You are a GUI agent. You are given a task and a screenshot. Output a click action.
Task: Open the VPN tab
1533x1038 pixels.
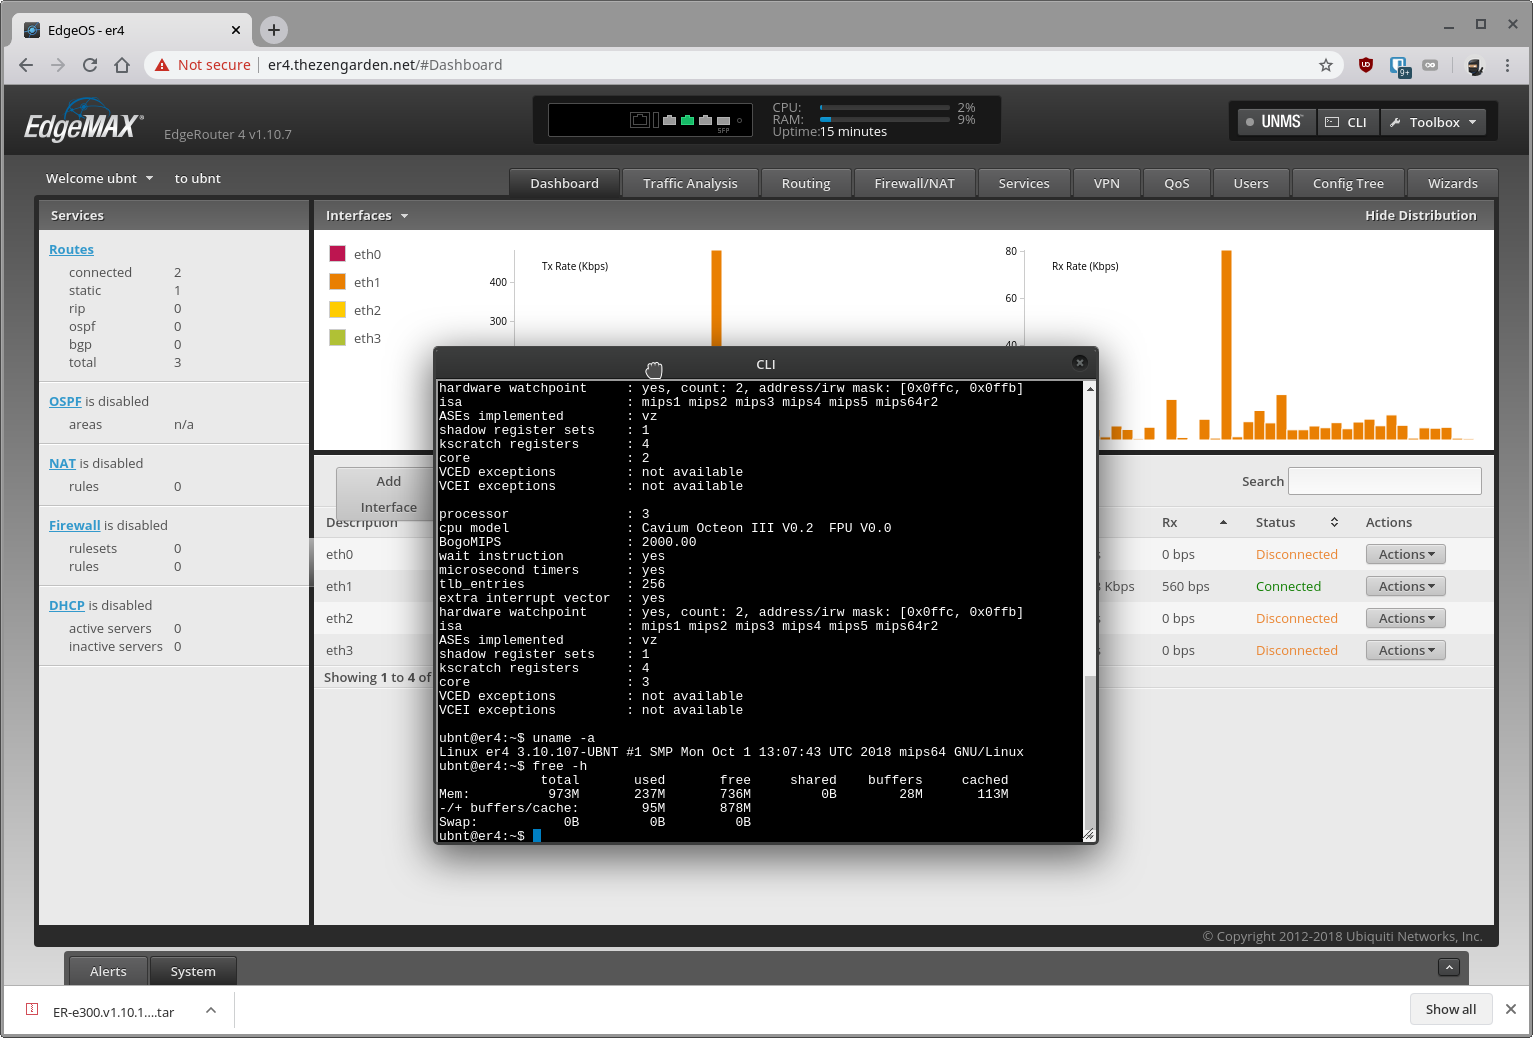[1107, 183]
